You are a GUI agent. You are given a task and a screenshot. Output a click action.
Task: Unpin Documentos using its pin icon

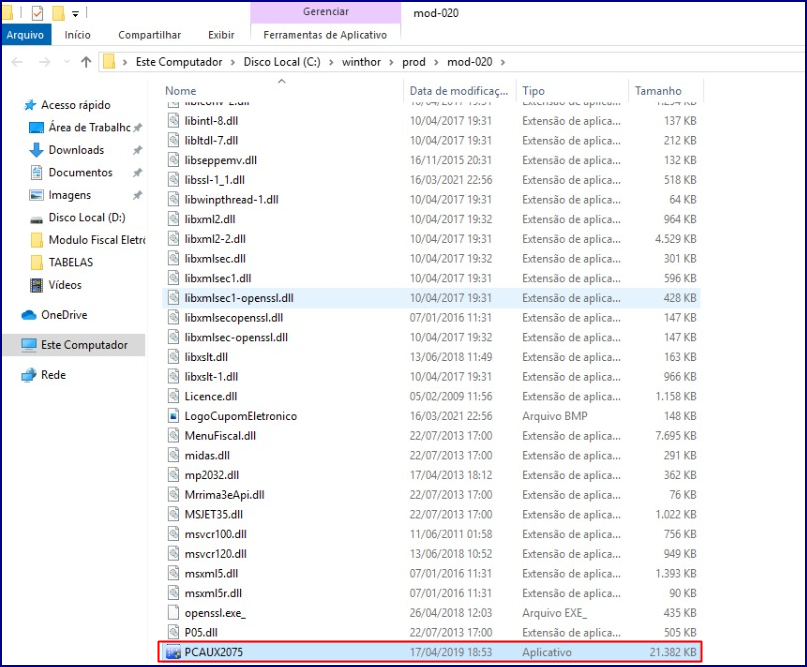(137, 172)
